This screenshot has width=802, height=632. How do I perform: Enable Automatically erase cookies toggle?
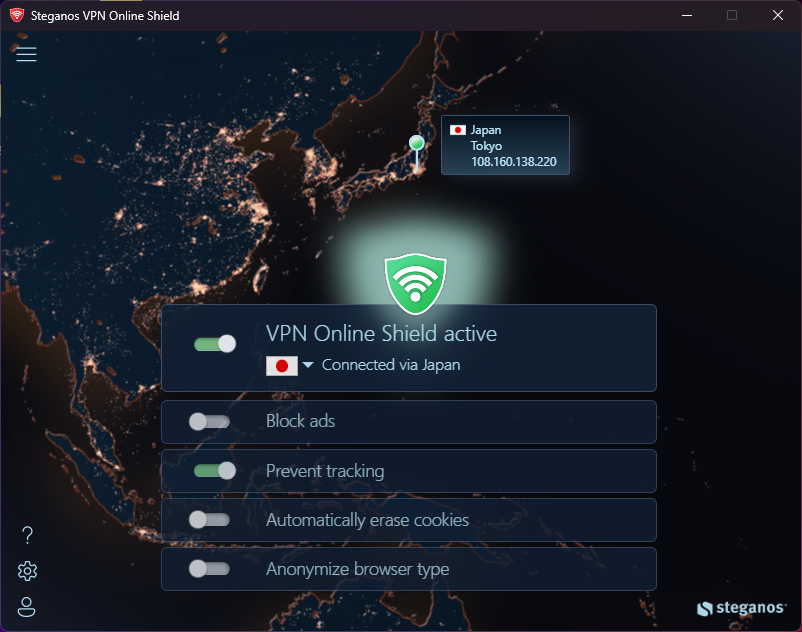coord(209,520)
